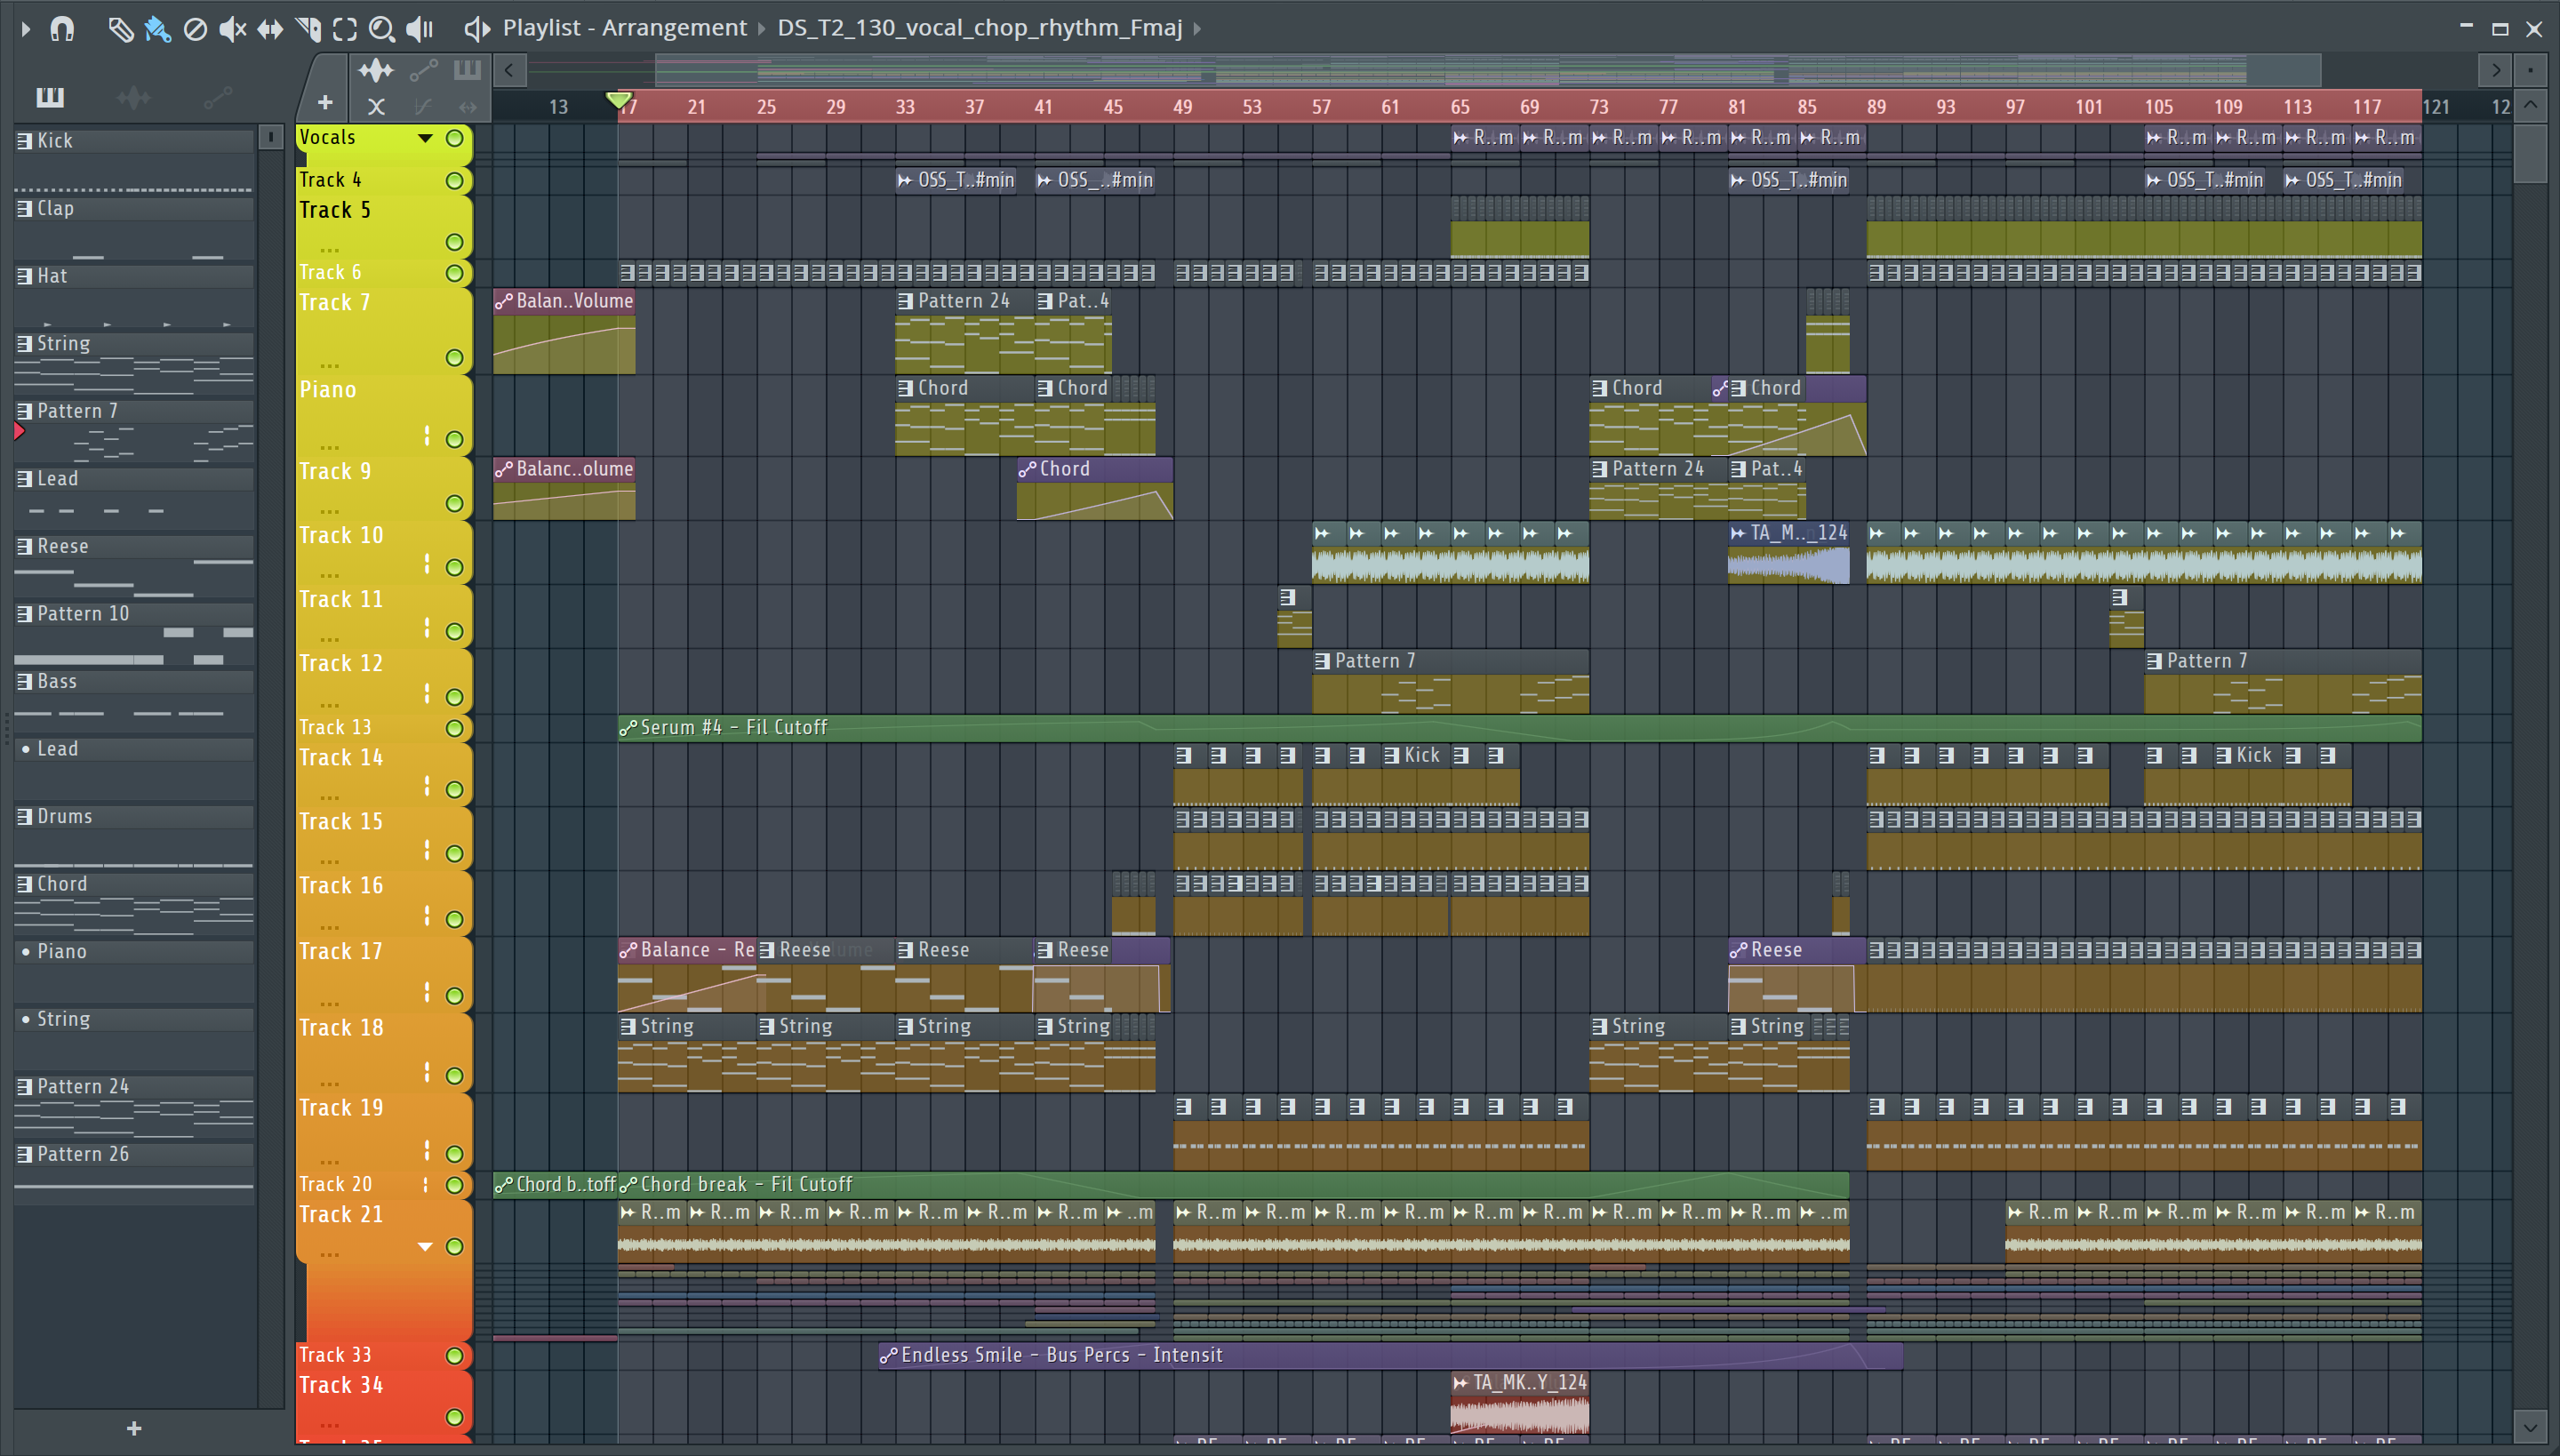The height and width of the screenshot is (1456, 2560).
Task: Click Endless Smile Bus Percs Intensit automation clip
Action: pos(1390,1355)
